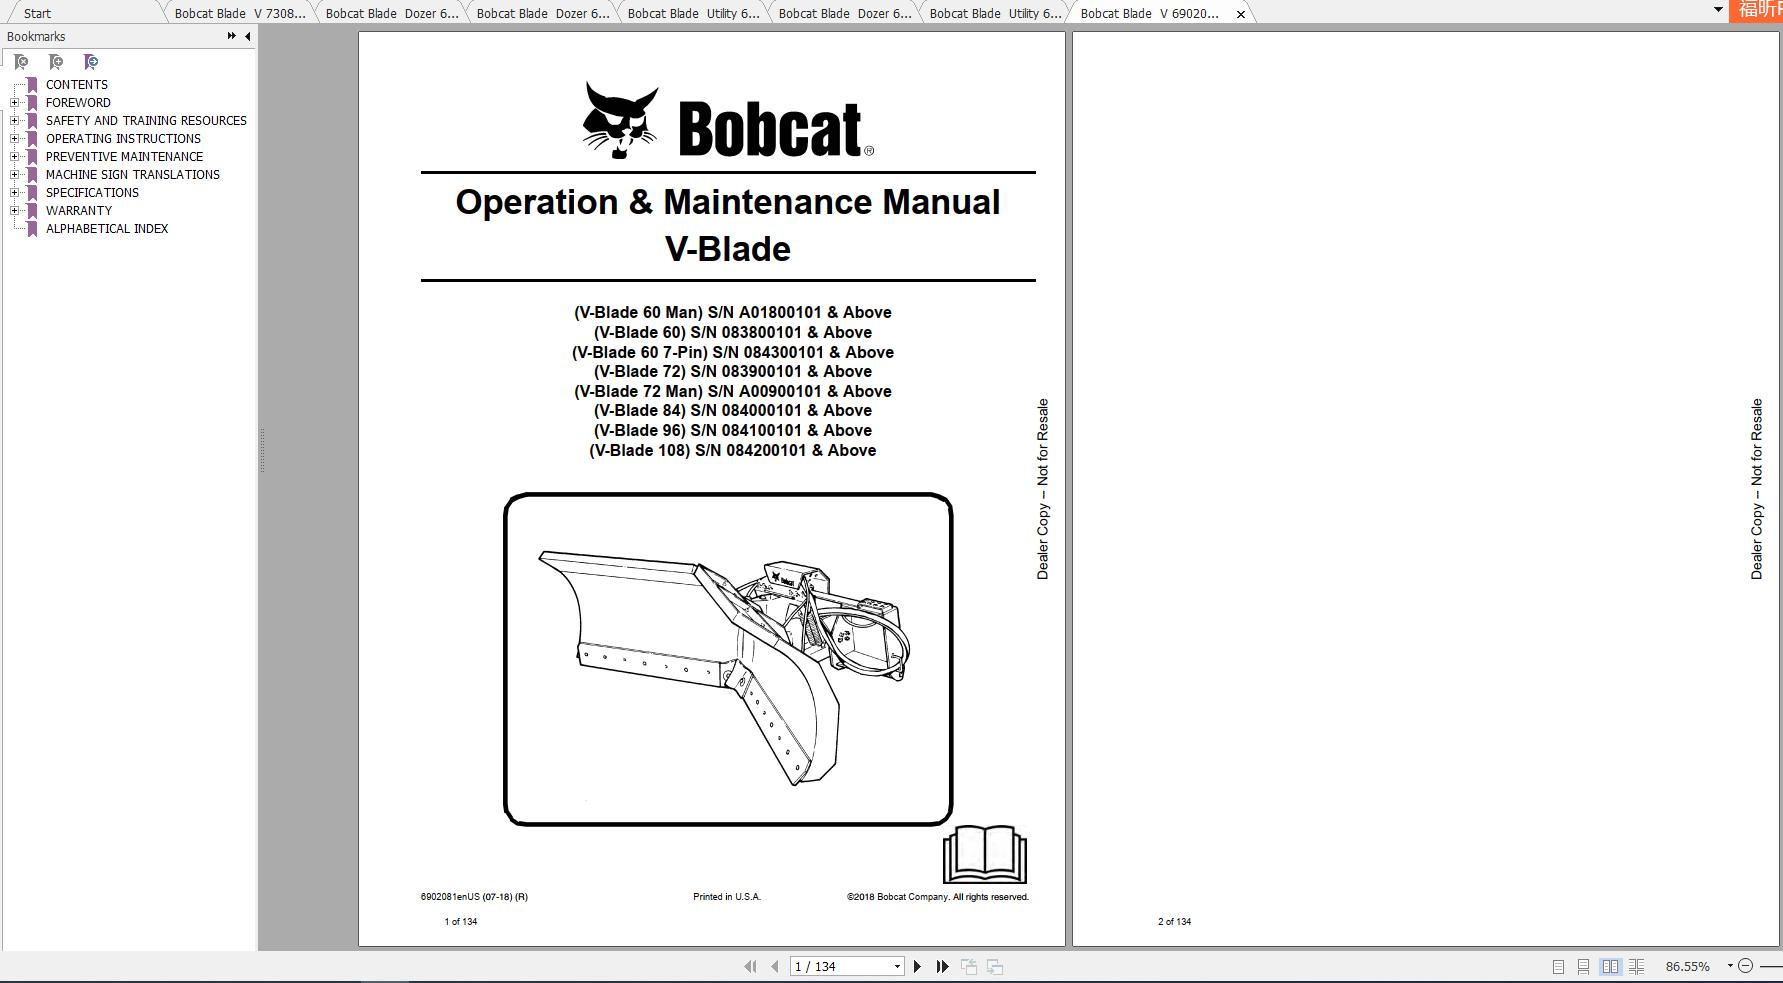Screen dimensions: 1783x983
Task: Select continuous facing page view mode
Action: (1636, 966)
